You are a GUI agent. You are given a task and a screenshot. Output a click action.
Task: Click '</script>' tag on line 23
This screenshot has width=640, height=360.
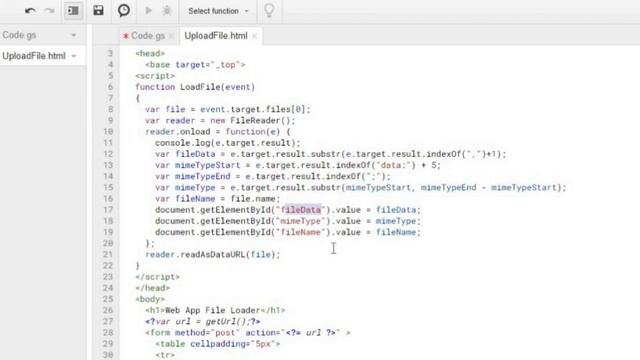(x=158, y=277)
